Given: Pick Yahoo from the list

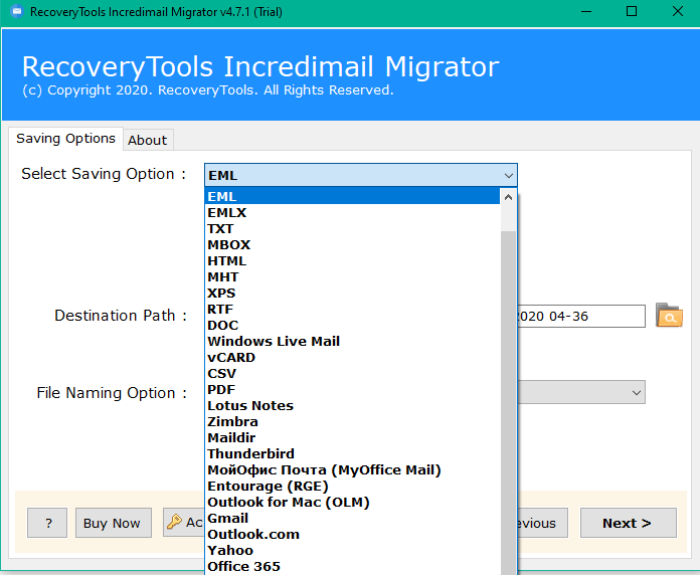Looking at the screenshot, I should (x=352, y=550).
